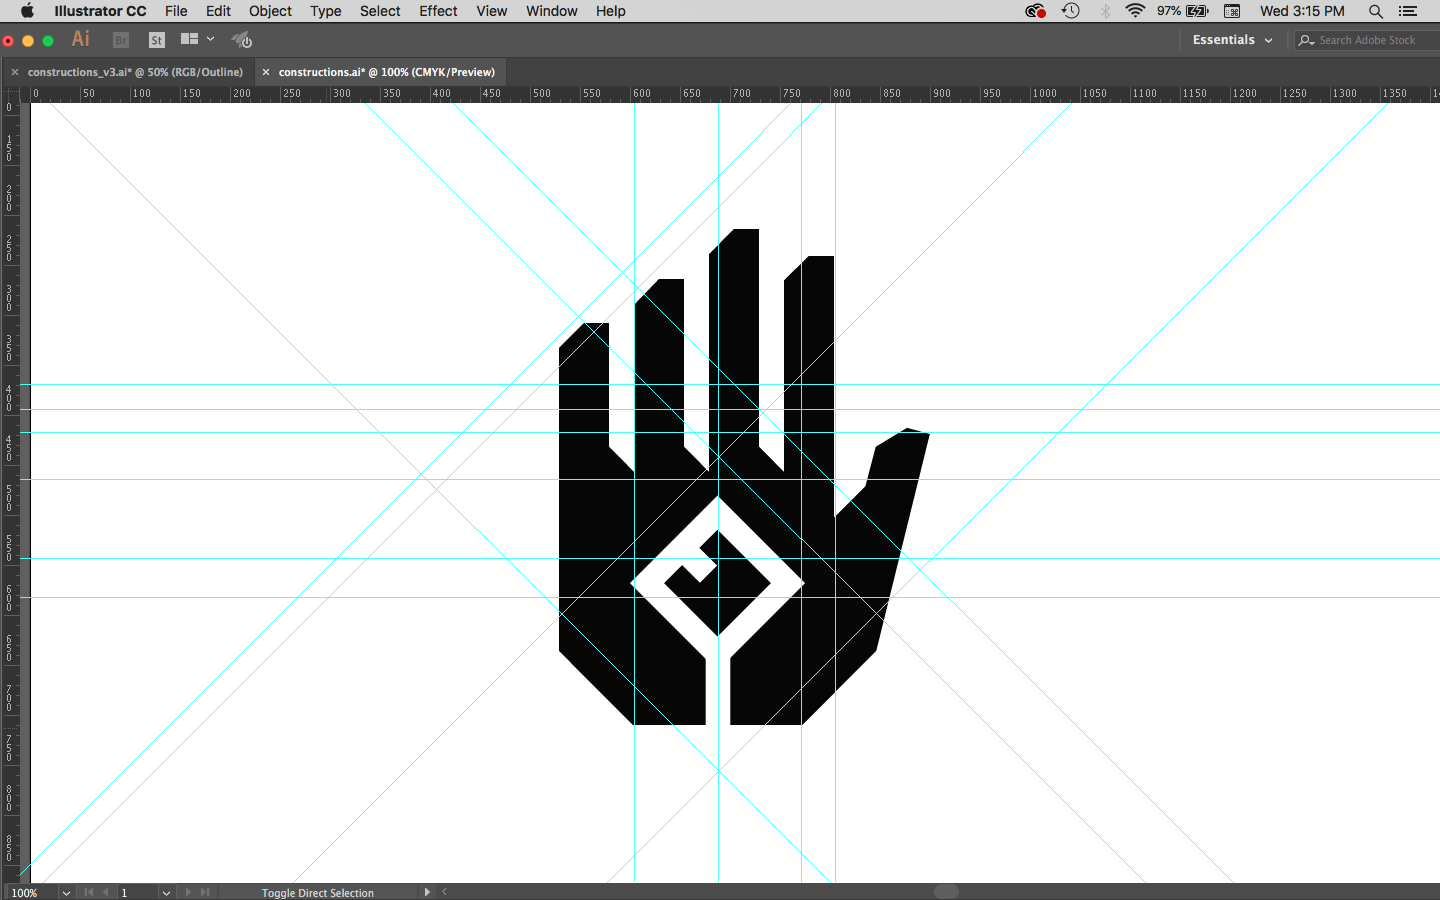Open Adobe Bridge via the Br icon
Image resolution: width=1440 pixels, height=900 pixels.
pos(121,40)
